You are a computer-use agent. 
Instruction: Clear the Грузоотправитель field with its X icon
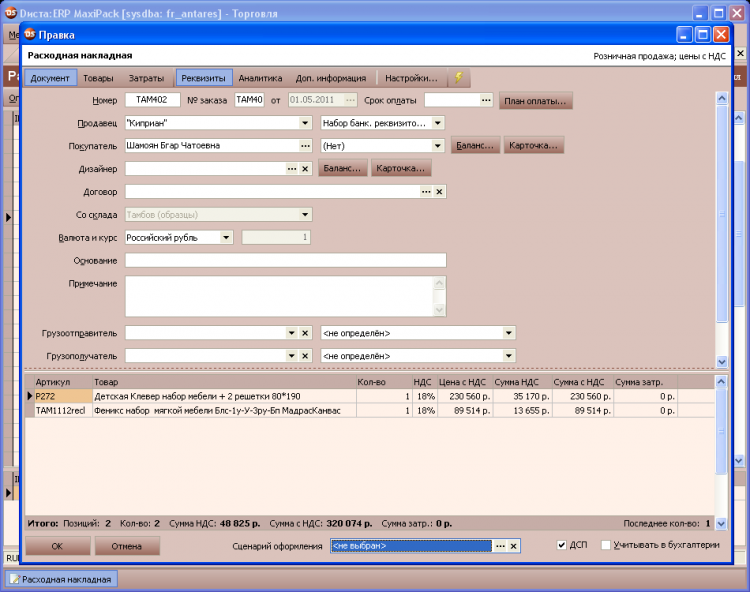click(x=306, y=333)
